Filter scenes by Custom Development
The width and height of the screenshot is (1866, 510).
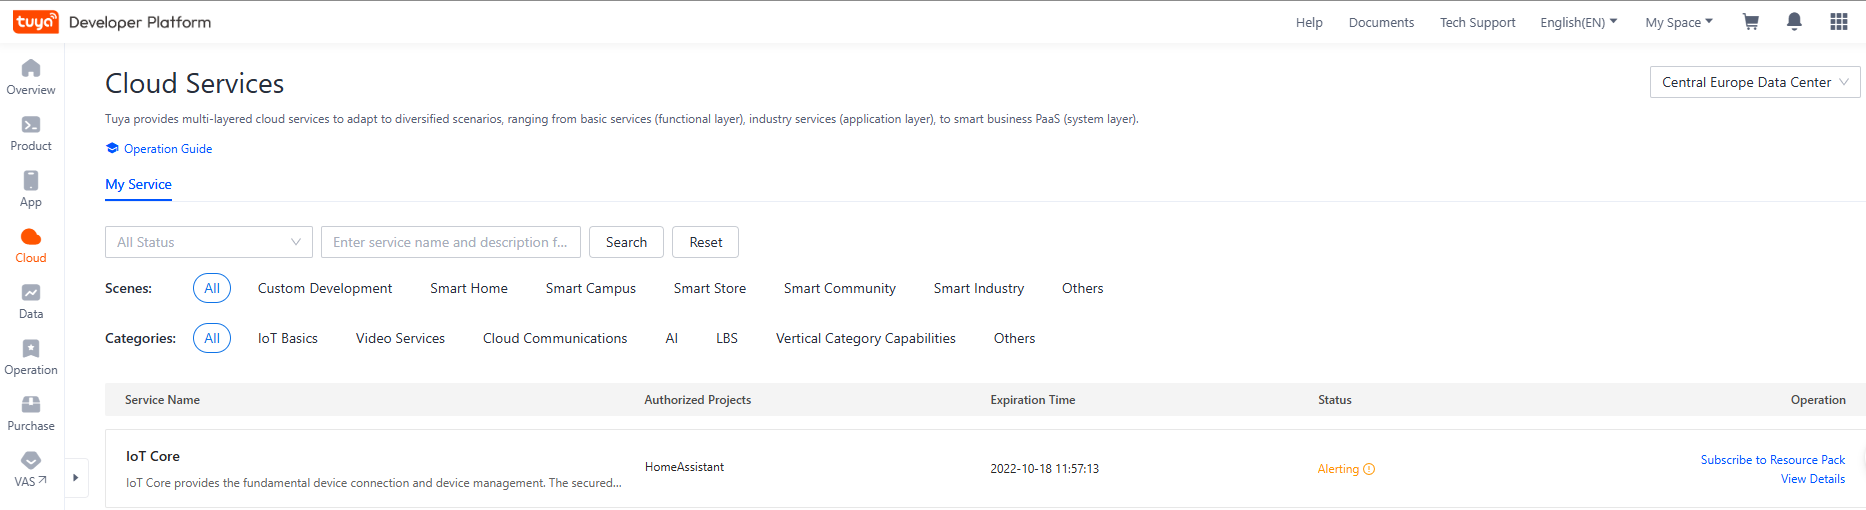coord(325,288)
